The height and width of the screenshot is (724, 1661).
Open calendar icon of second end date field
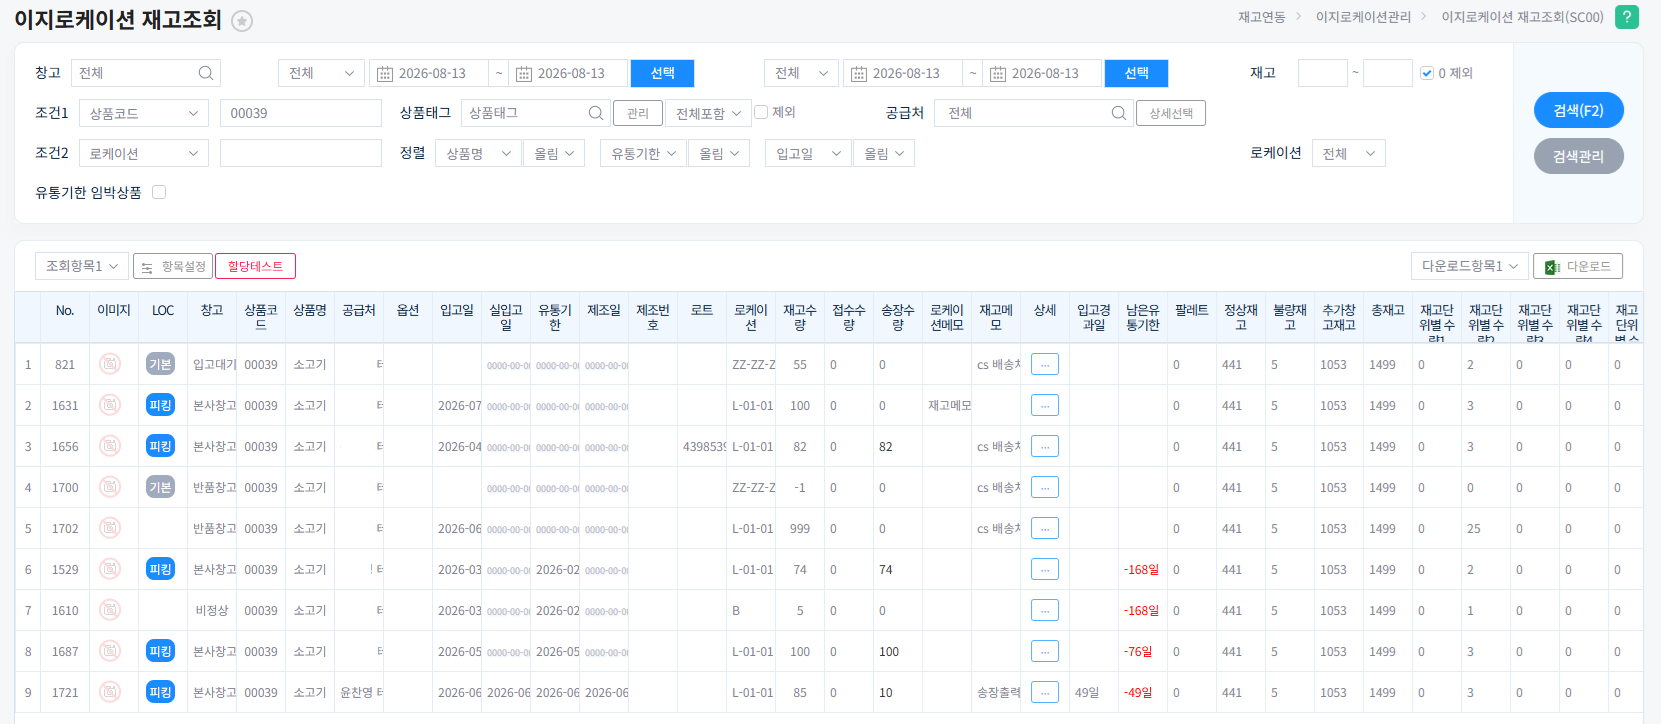coord(997,74)
